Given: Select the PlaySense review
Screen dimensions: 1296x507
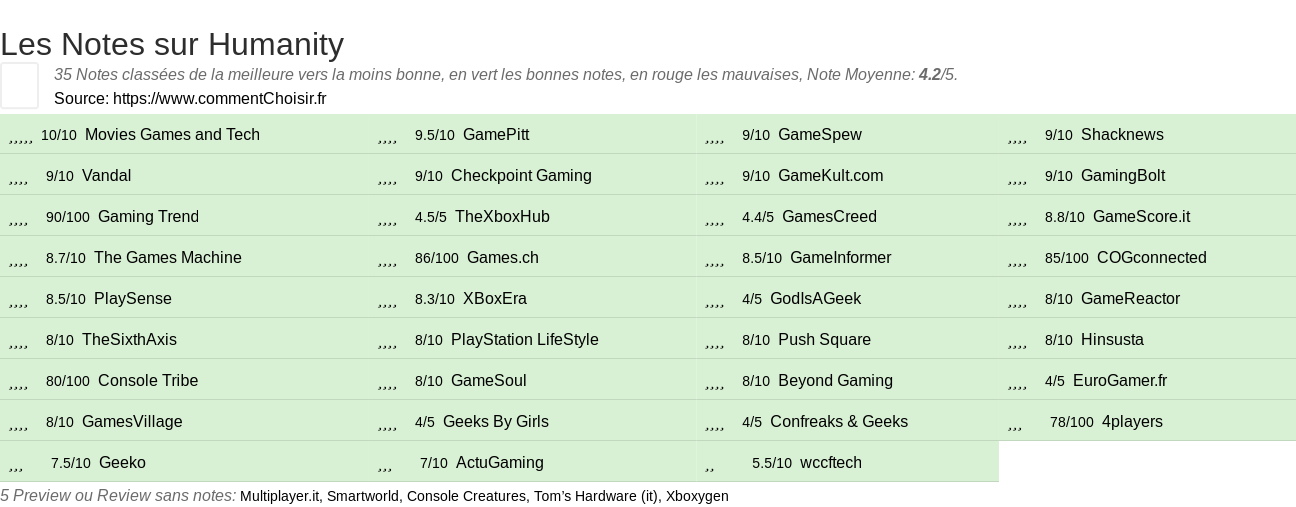Looking at the screenshot, I should 133,299.
